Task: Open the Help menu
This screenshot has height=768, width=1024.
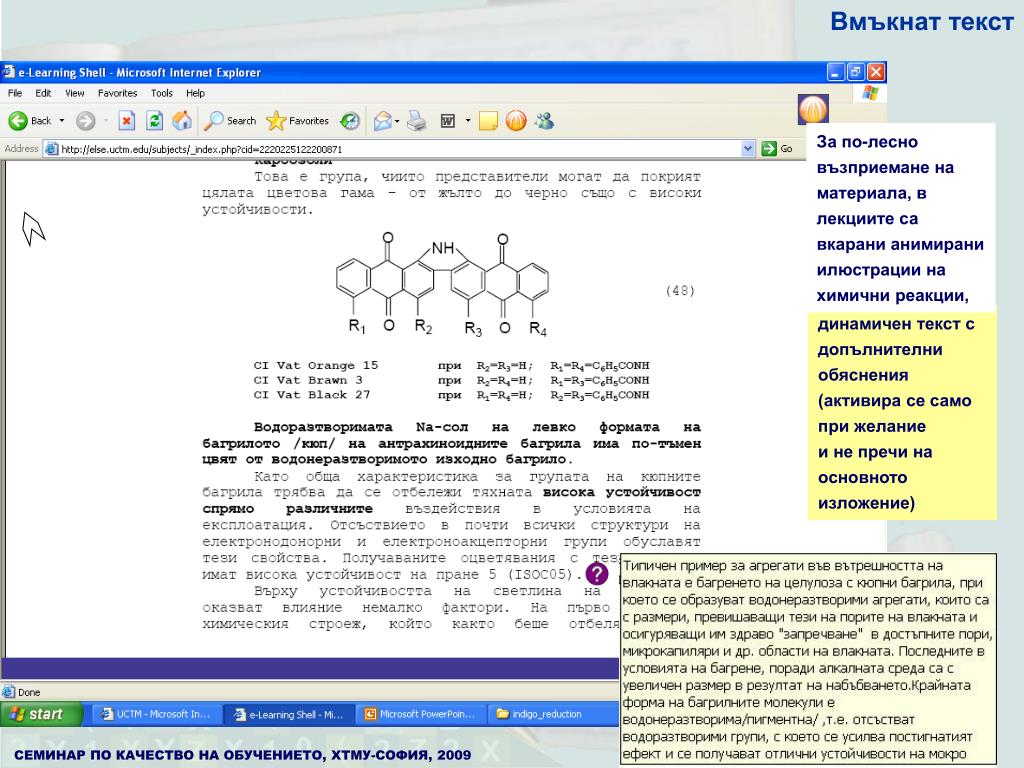Action: pos(195,93)
